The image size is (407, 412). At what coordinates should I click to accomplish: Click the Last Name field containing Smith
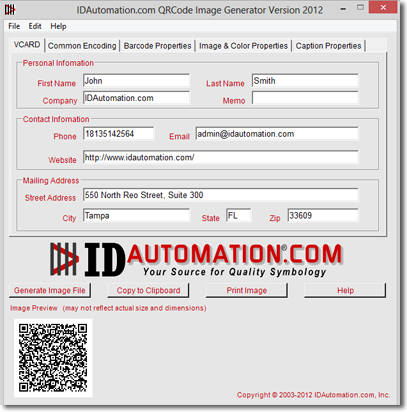click(x=305, y=81)
